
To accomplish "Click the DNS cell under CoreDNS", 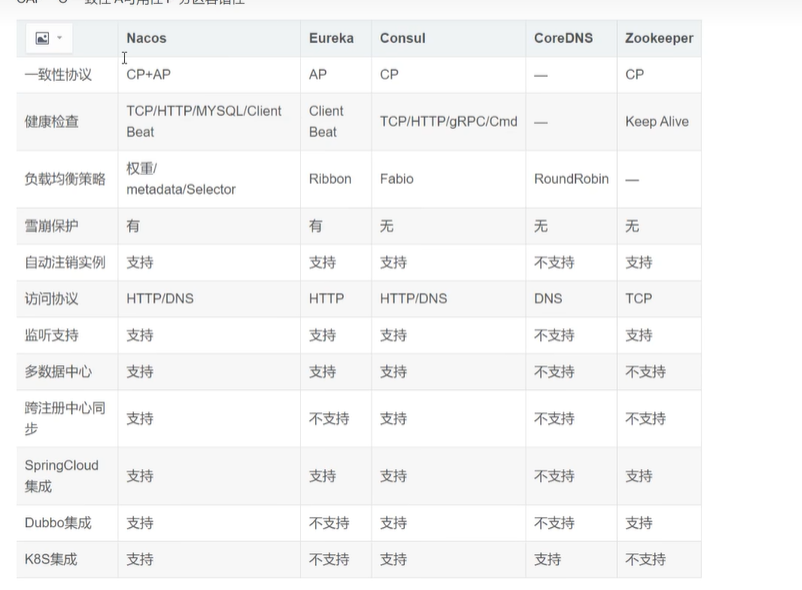I will click(548, 299).
